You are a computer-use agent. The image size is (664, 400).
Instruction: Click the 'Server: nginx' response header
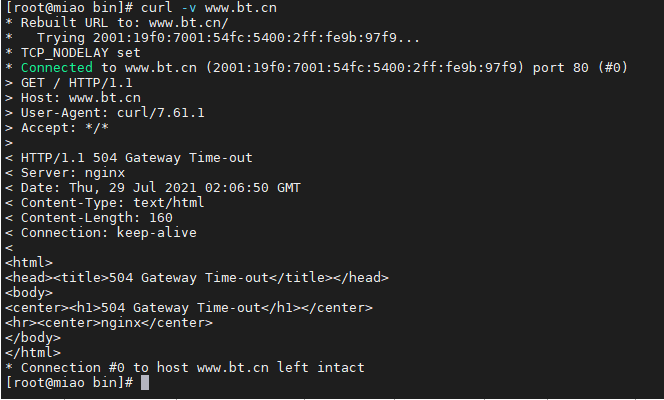coord(73,173)
